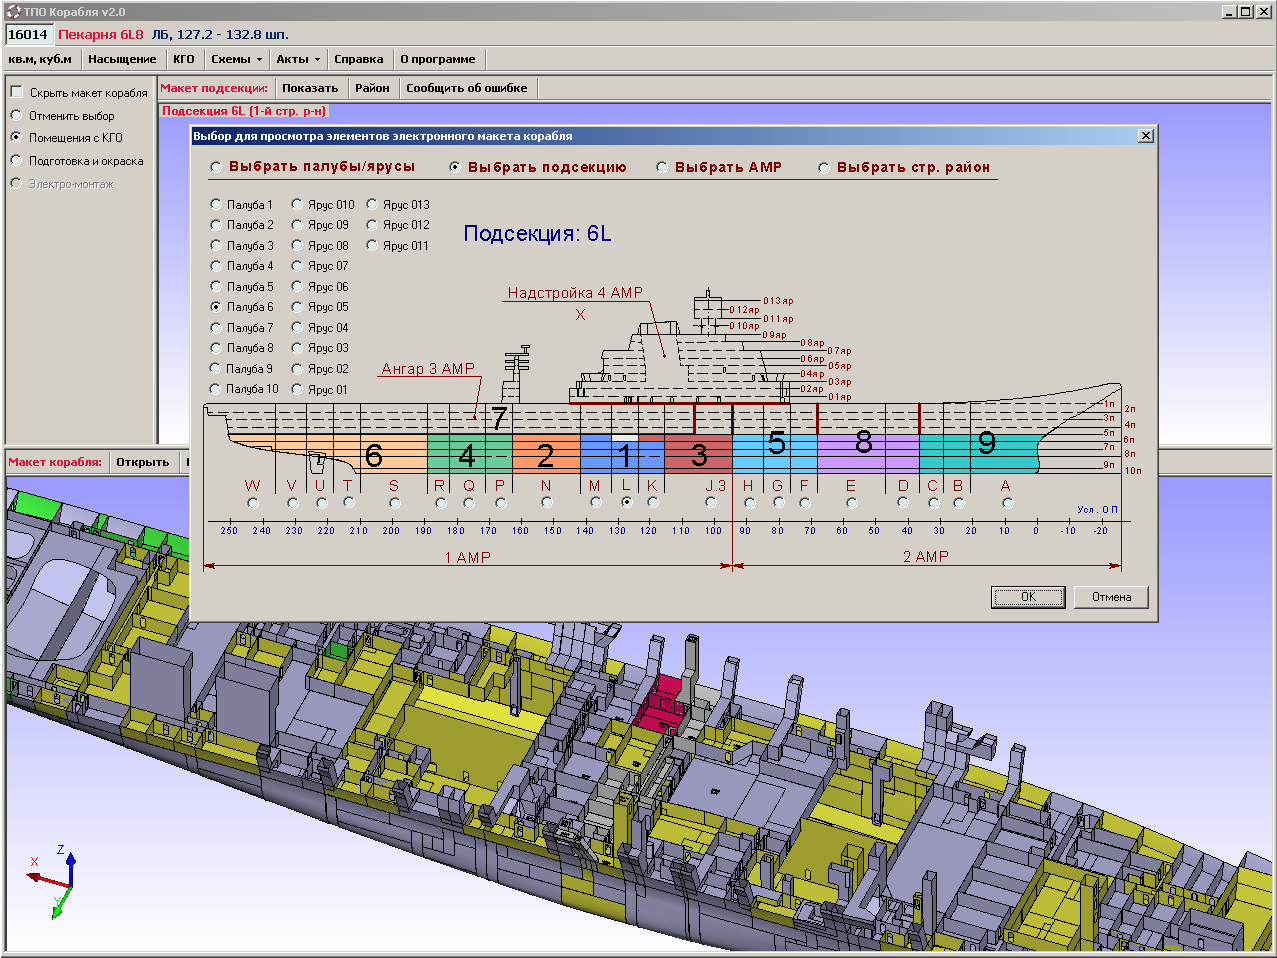Select the Ярус 011 radio button

click(372, 245)
